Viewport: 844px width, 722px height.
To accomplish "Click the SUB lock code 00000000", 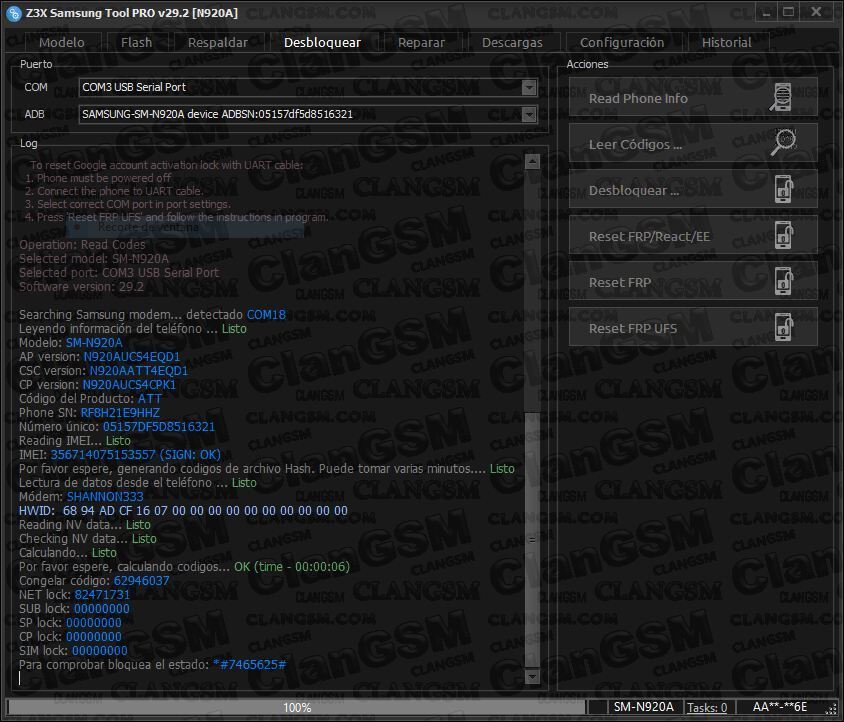I will 102,608.
